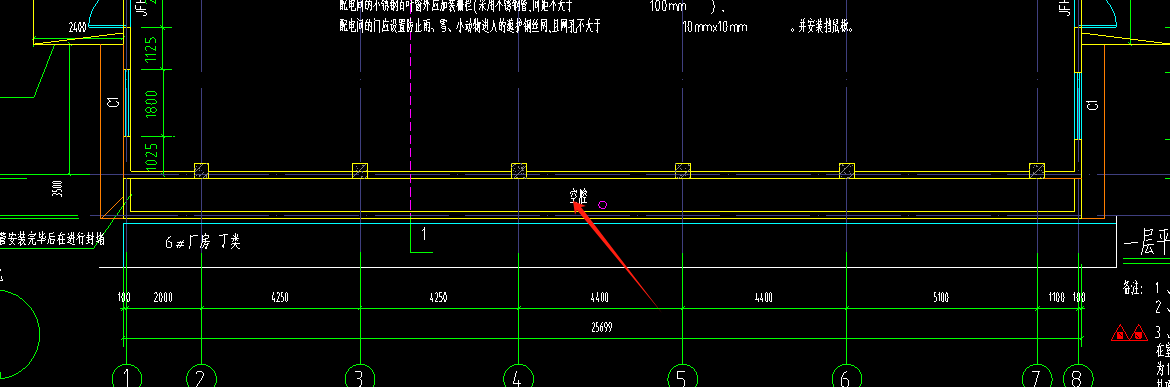
Task: Click the small magenta circle near 空腔
Action: pyautogui.click(x=603, y=204)
